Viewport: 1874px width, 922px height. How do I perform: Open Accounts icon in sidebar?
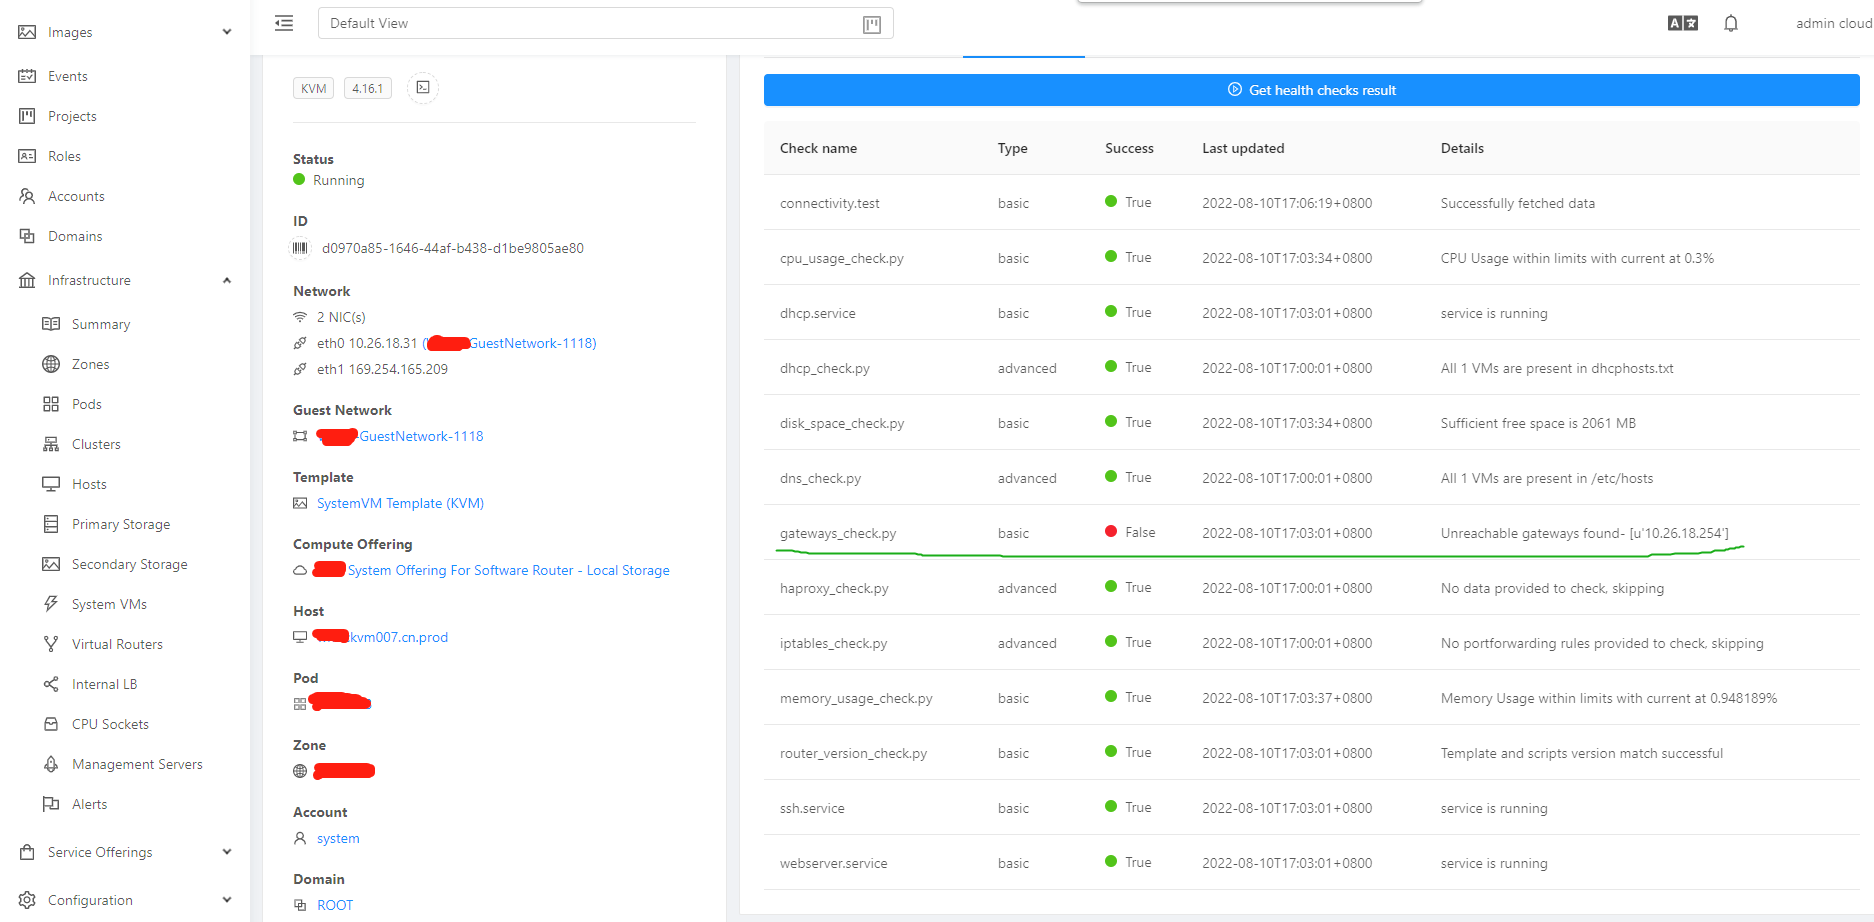[x=27, y=196]
